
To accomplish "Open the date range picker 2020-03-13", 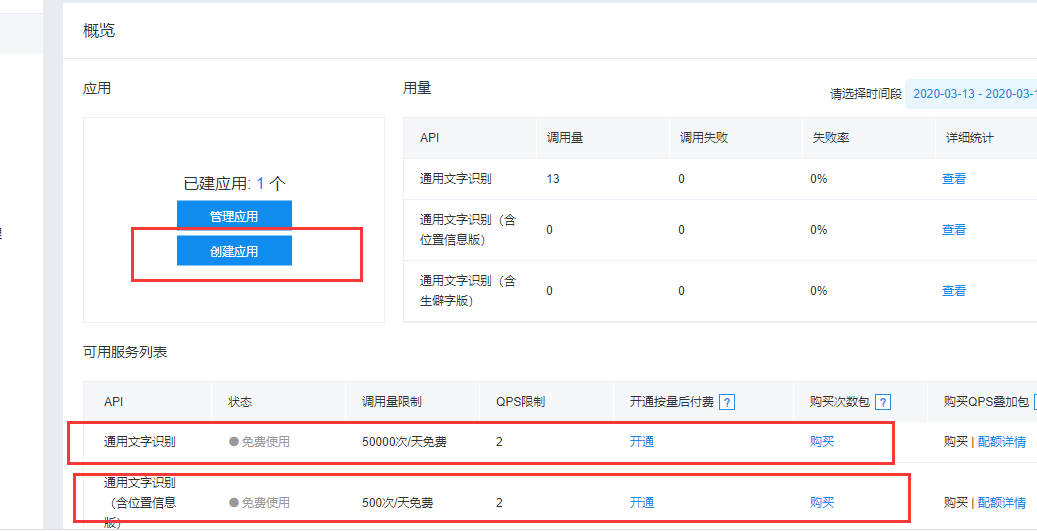I will [x=971, y=93].
